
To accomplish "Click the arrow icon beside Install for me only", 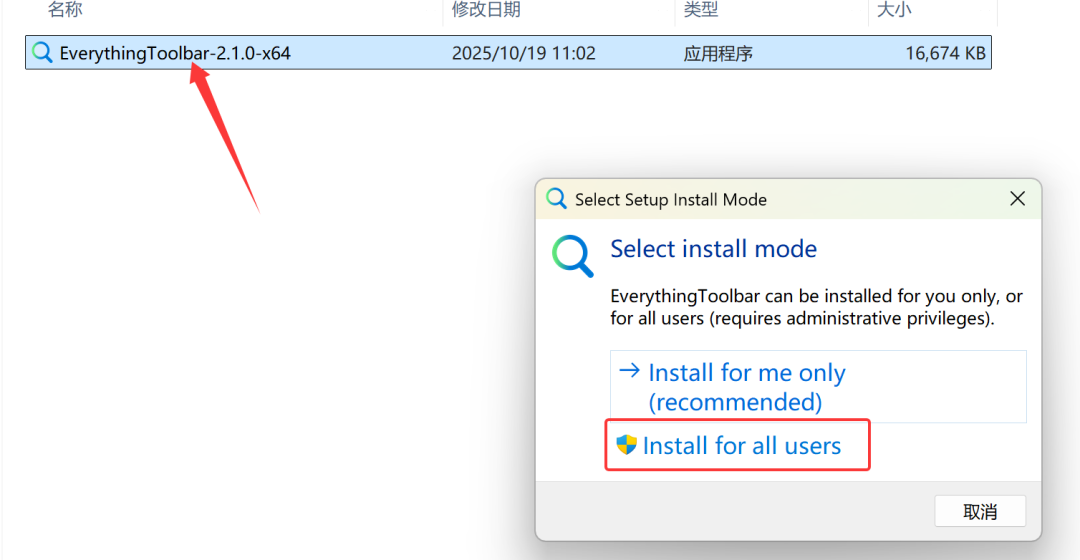I will 629,371.
